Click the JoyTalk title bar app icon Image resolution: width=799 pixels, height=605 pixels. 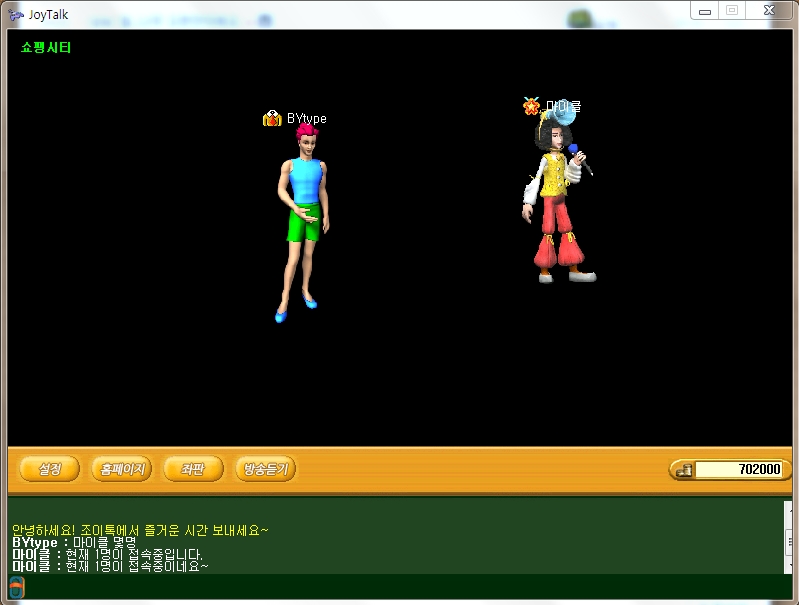(x=15, y=14)
